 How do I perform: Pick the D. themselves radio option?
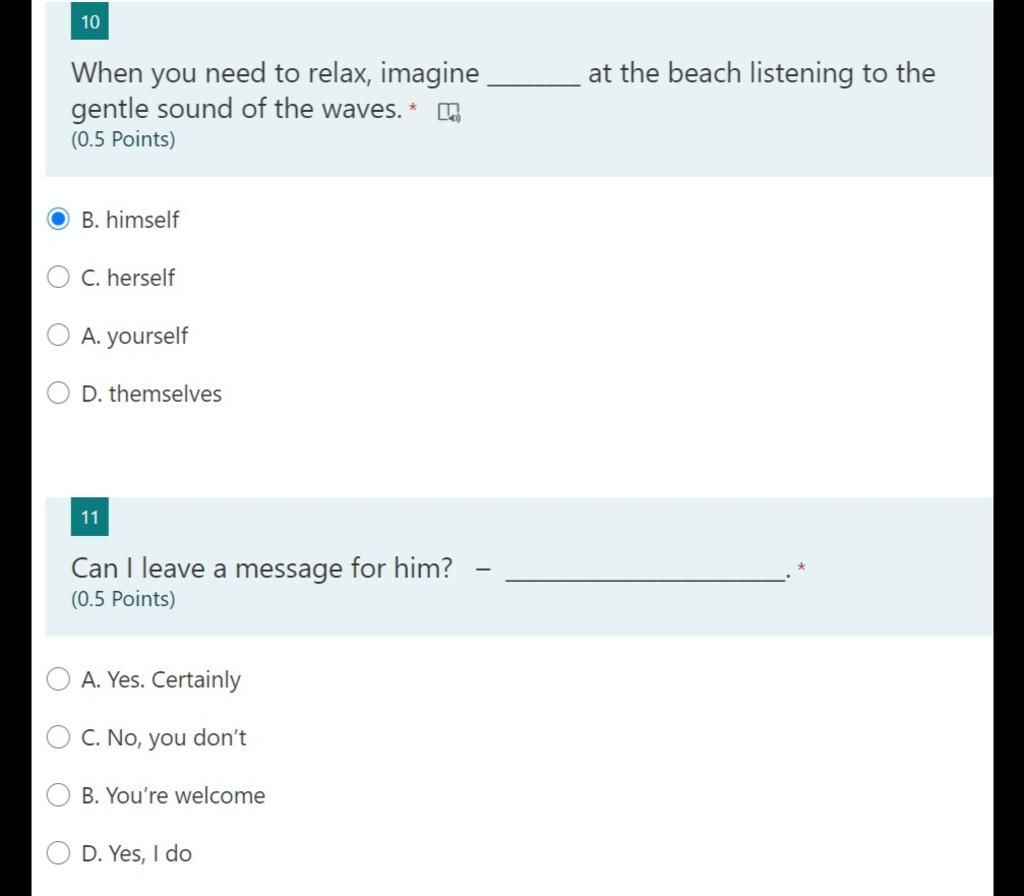(58, 393)
